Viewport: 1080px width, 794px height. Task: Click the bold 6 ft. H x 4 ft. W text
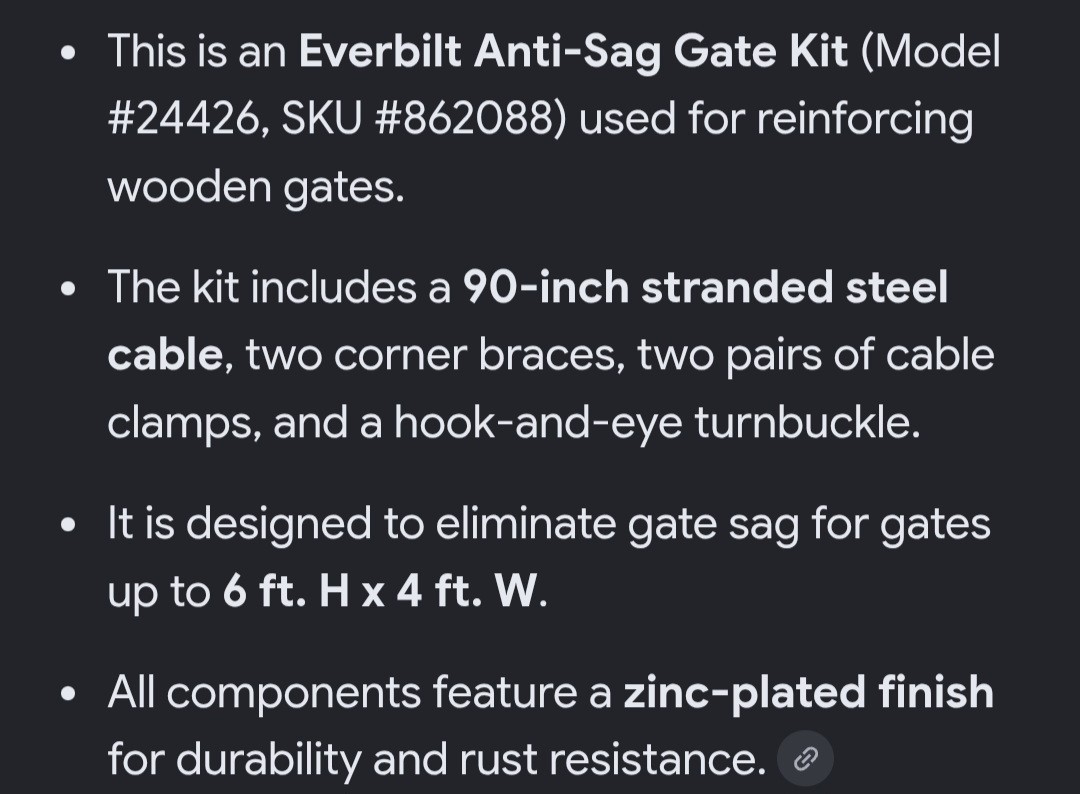380,591
